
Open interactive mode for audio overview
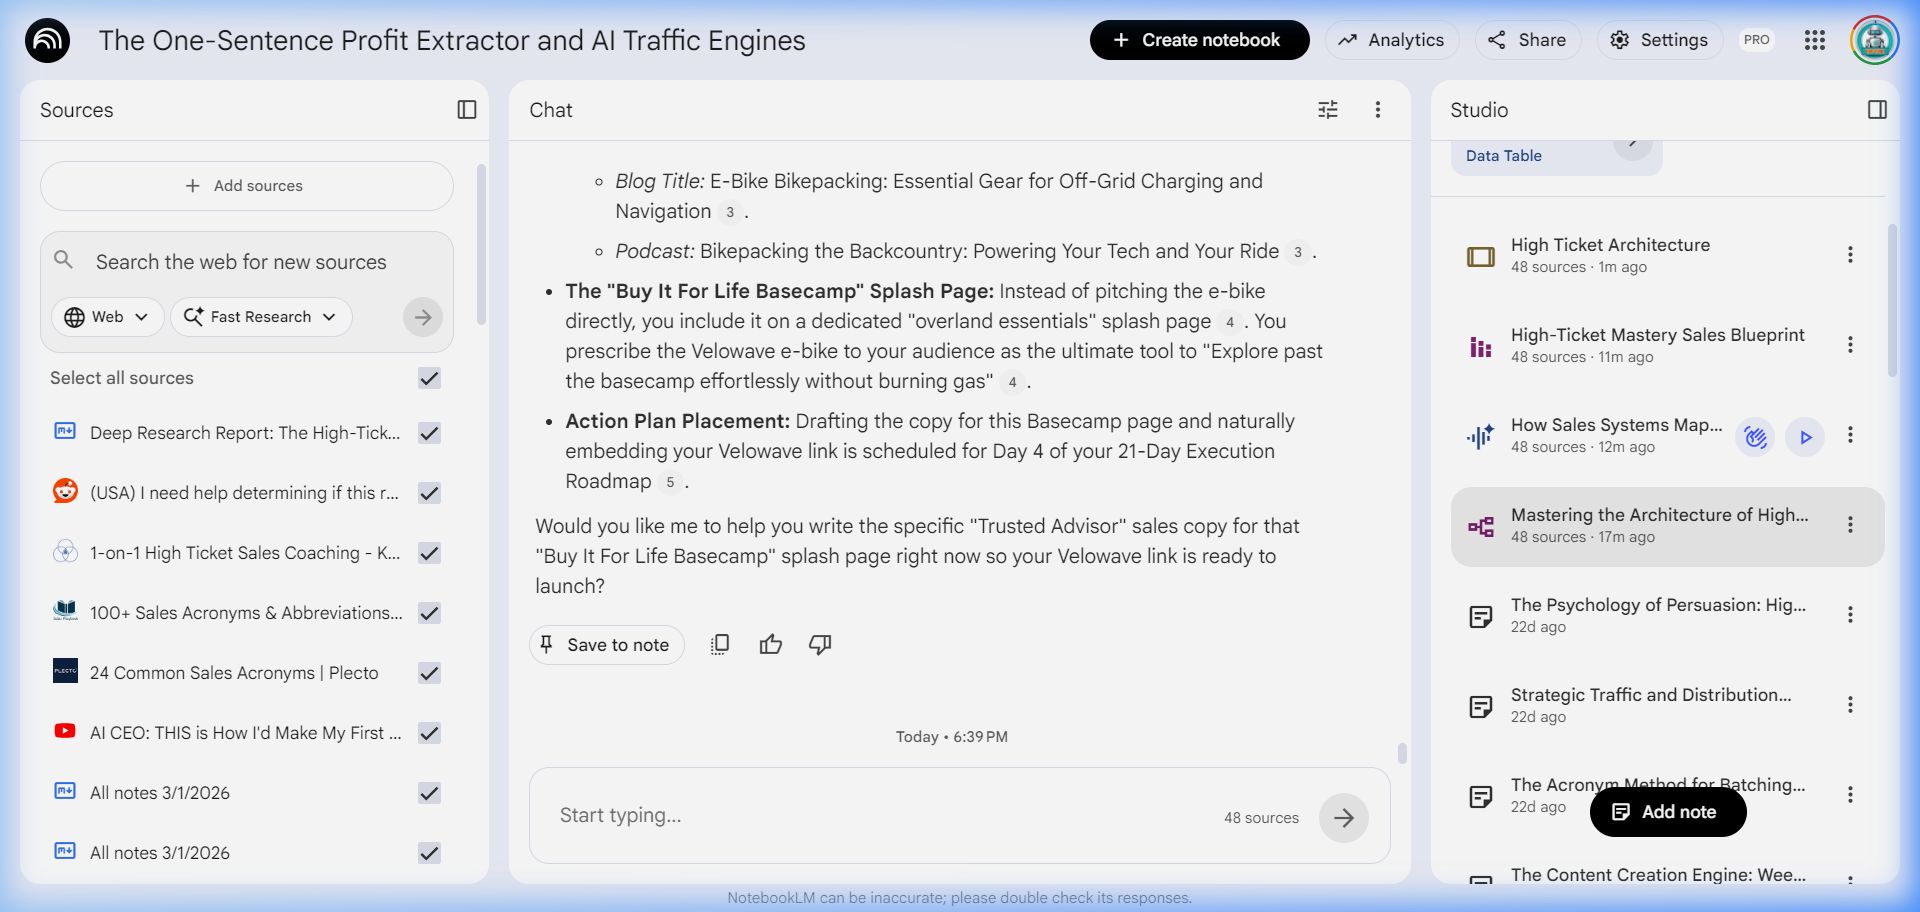1755,437
